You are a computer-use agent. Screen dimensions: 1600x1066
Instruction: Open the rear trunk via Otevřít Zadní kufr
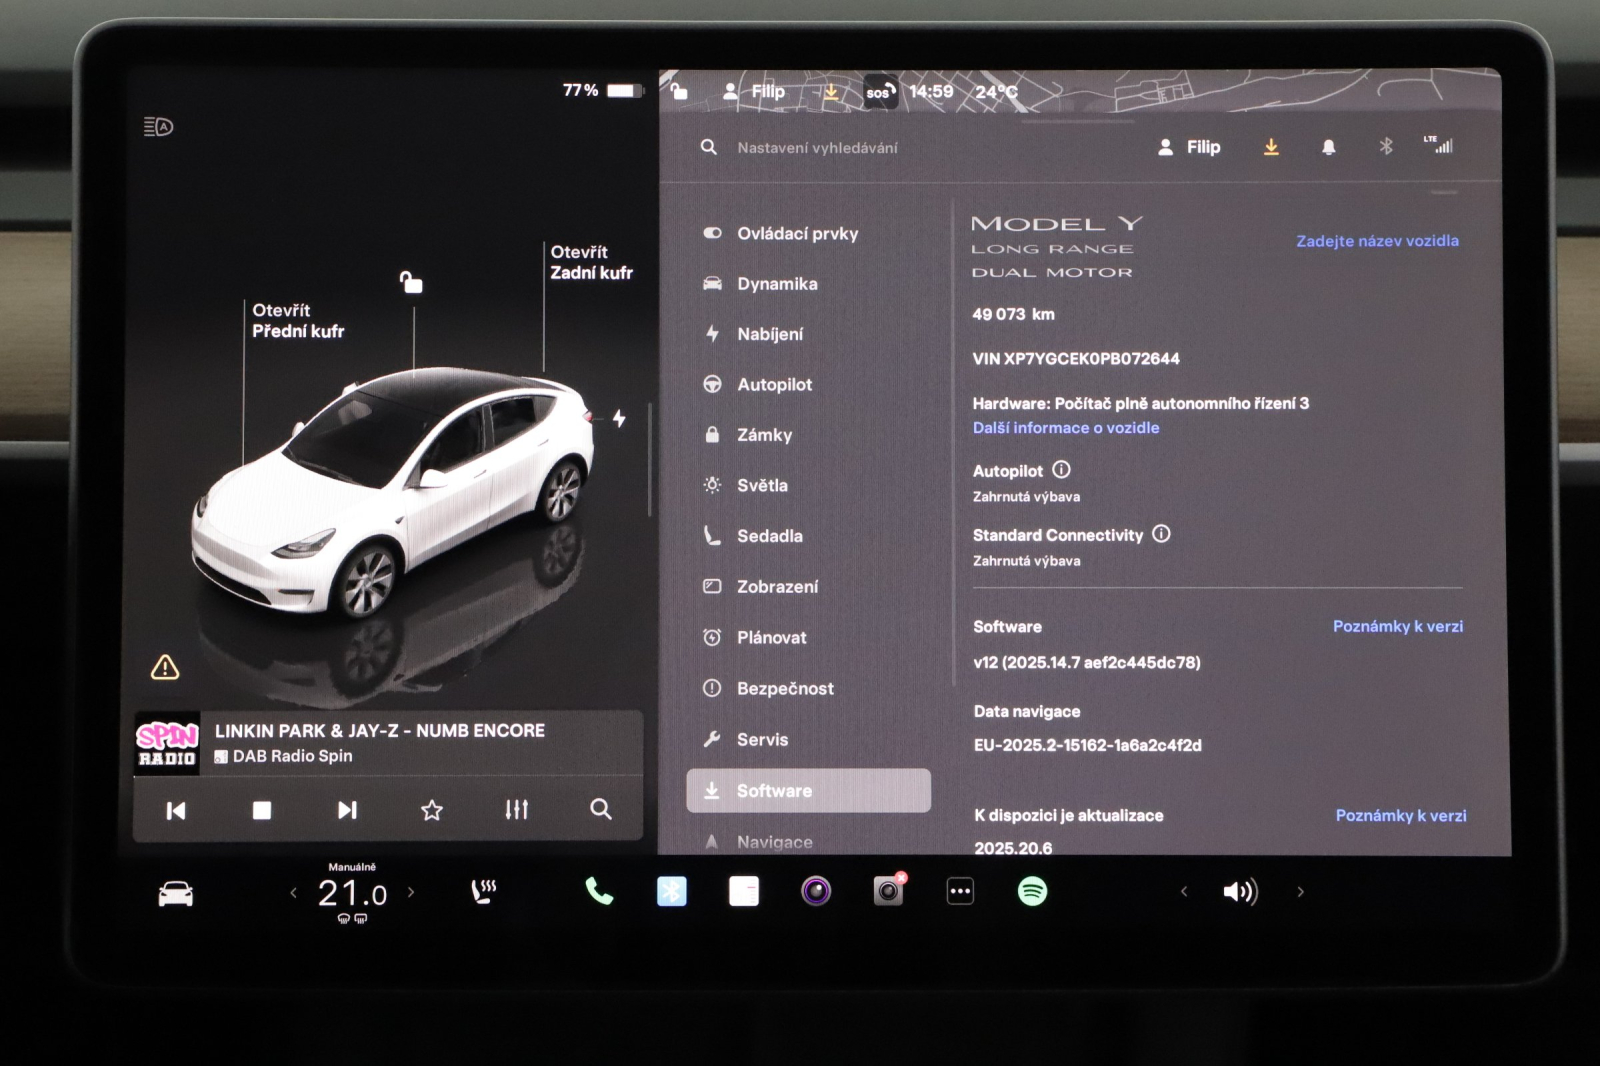tap(591, 262)
